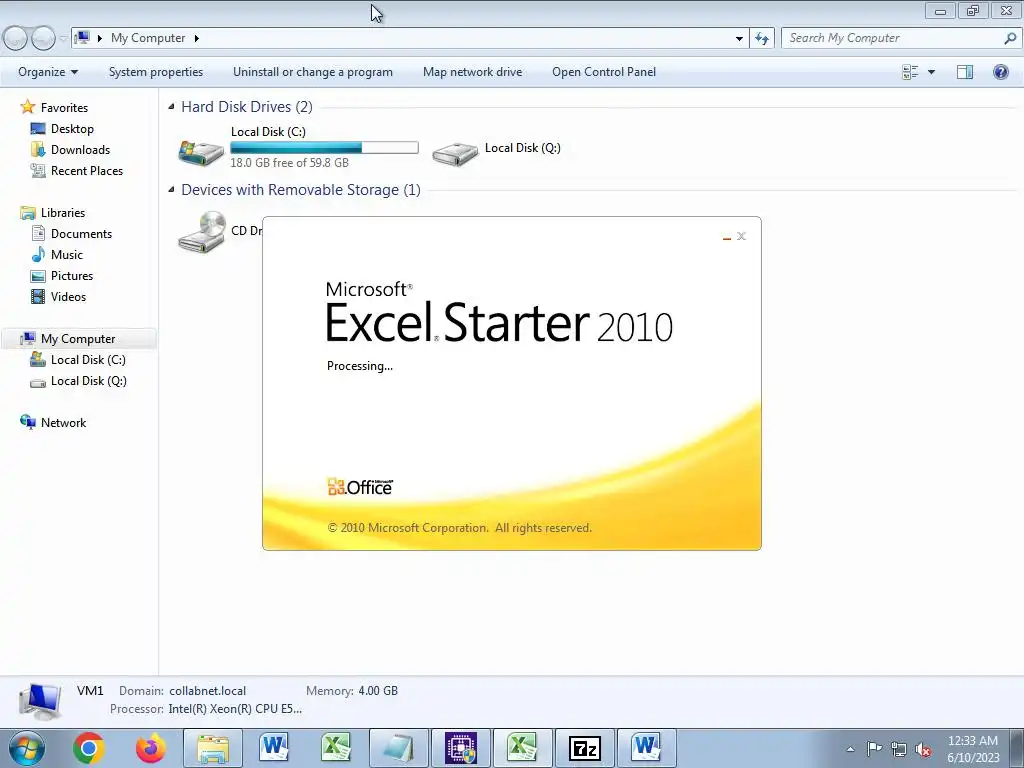Launch Firefox from the taskbar
Screen dimensions: 1024x768
click(x=150, y=748)
